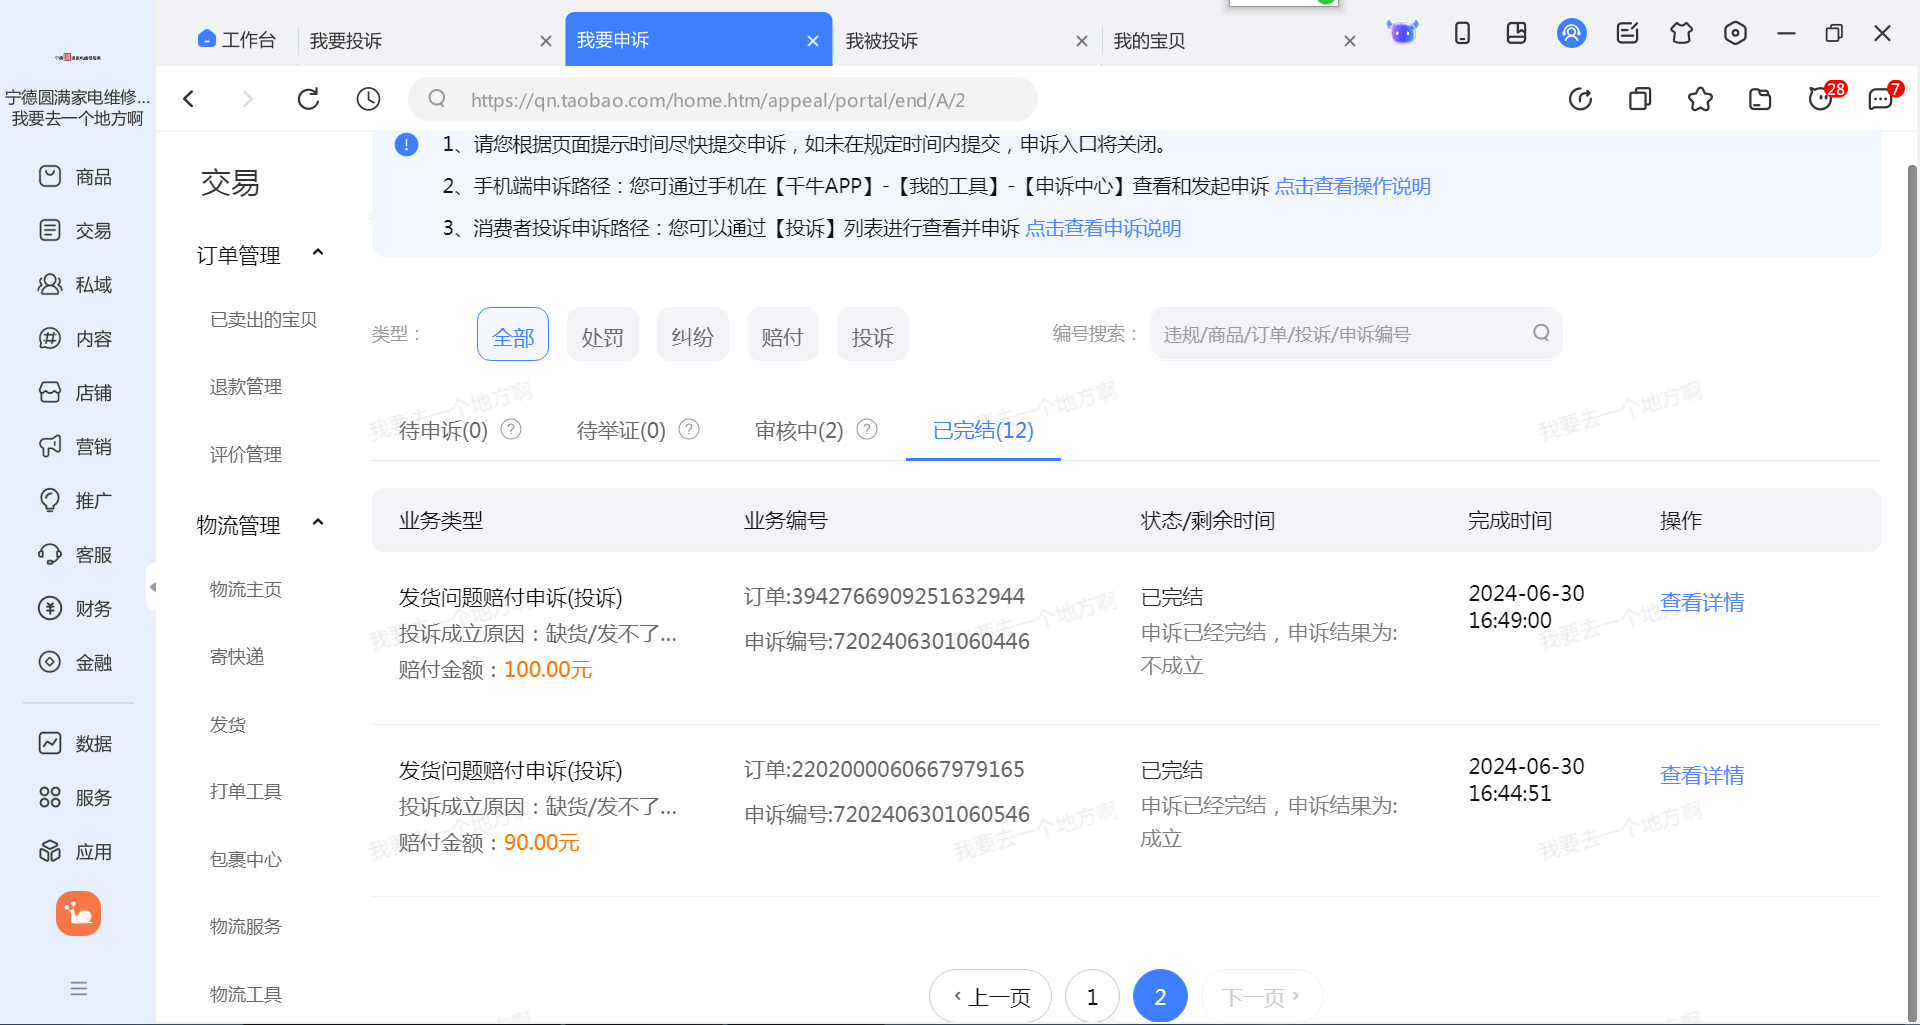This screenshot has height=1025, width=1920.
Task: Select the 赔付 type filter
Action: click(783, 334)
